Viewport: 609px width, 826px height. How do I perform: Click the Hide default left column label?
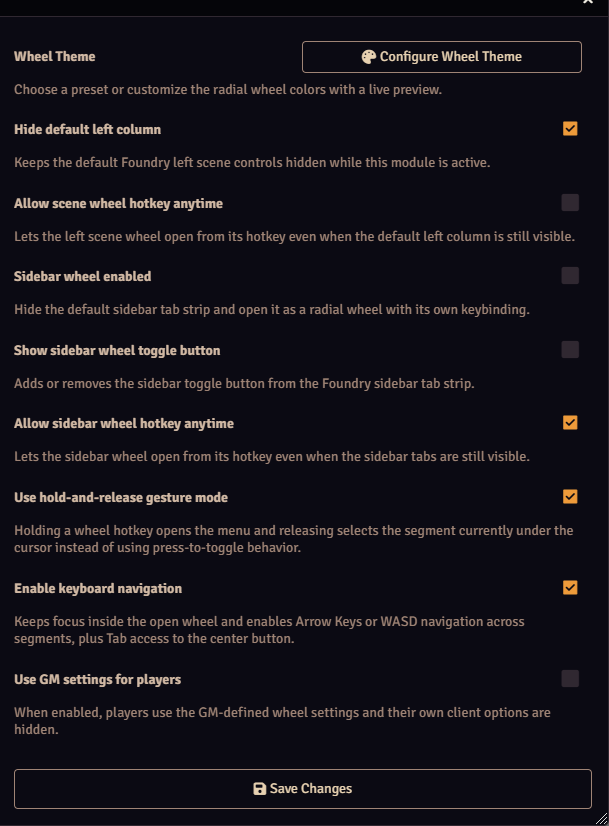point(88,130)
